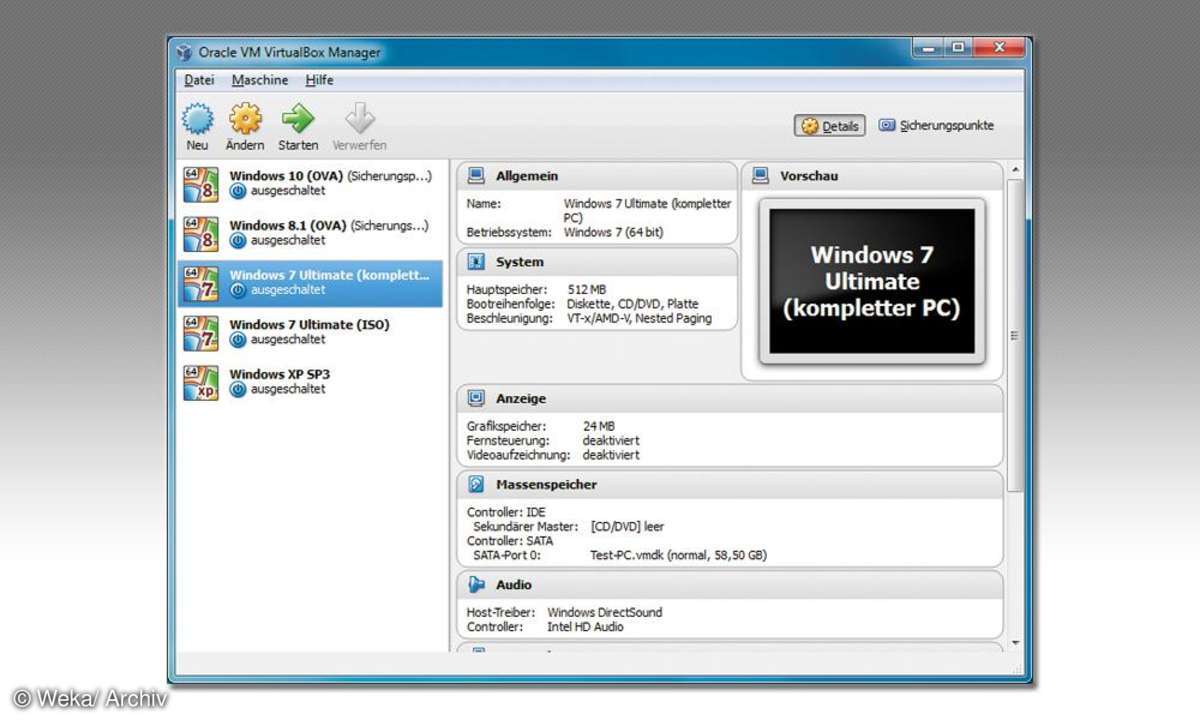Click the Windows XP SP3 OS icon
The height and width of the screenshot is (720, 1200).
coord(201,382)
